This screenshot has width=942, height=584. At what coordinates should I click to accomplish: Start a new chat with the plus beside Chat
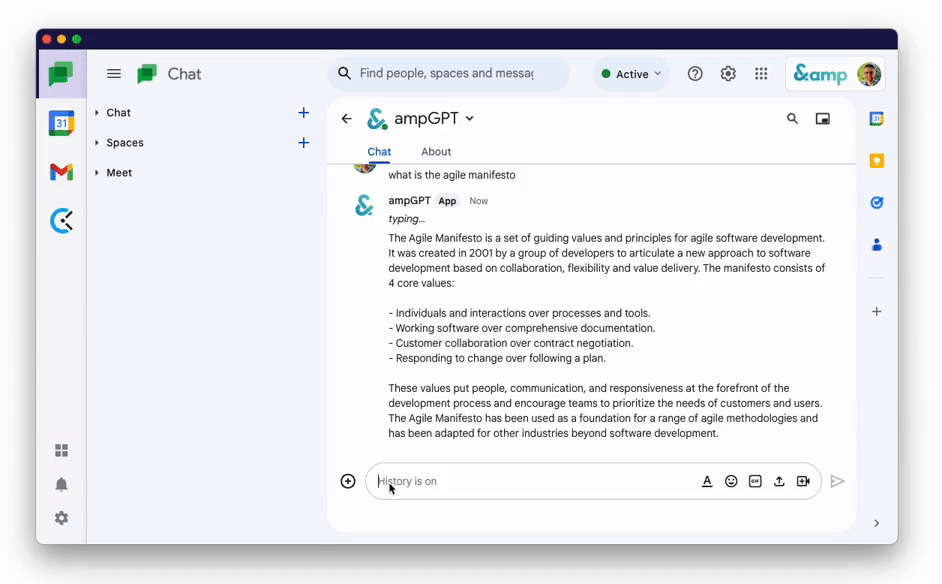click(x=303, y=112)
